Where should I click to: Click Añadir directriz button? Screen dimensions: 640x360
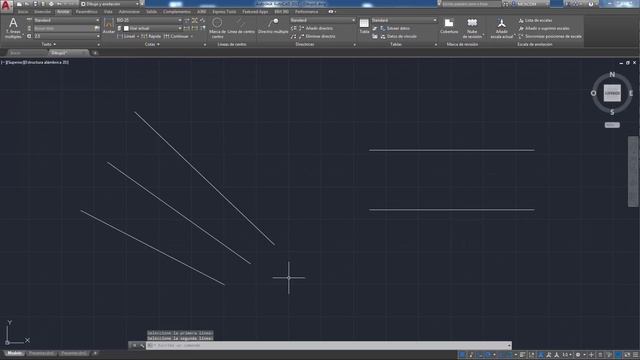pos(315,29)
